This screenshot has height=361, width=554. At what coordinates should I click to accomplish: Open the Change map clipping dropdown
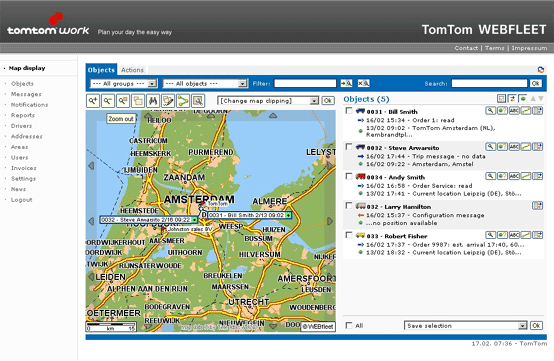pos(268,101)
